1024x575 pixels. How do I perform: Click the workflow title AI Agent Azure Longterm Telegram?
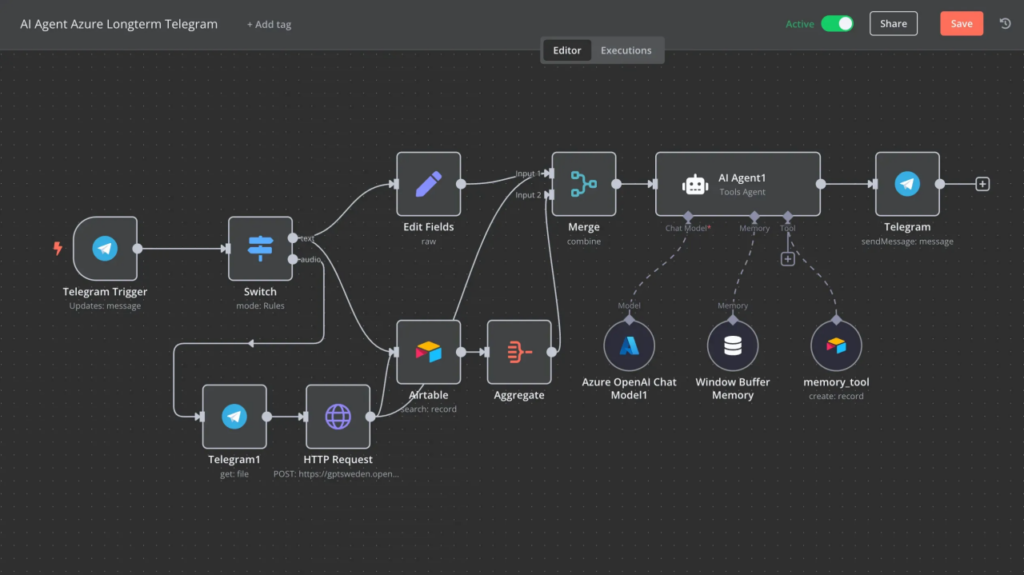(x=119, y=24)
